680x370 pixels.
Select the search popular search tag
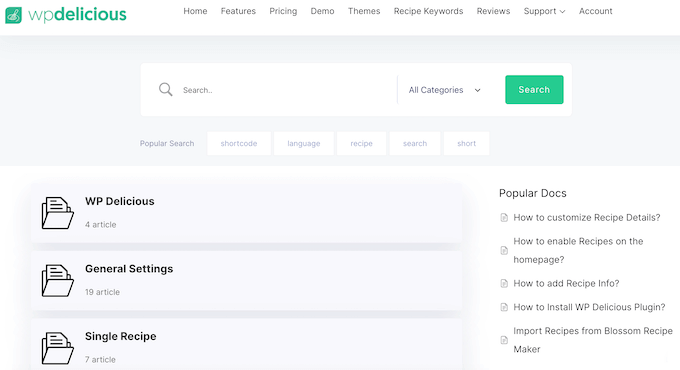[x=415, y=144]
